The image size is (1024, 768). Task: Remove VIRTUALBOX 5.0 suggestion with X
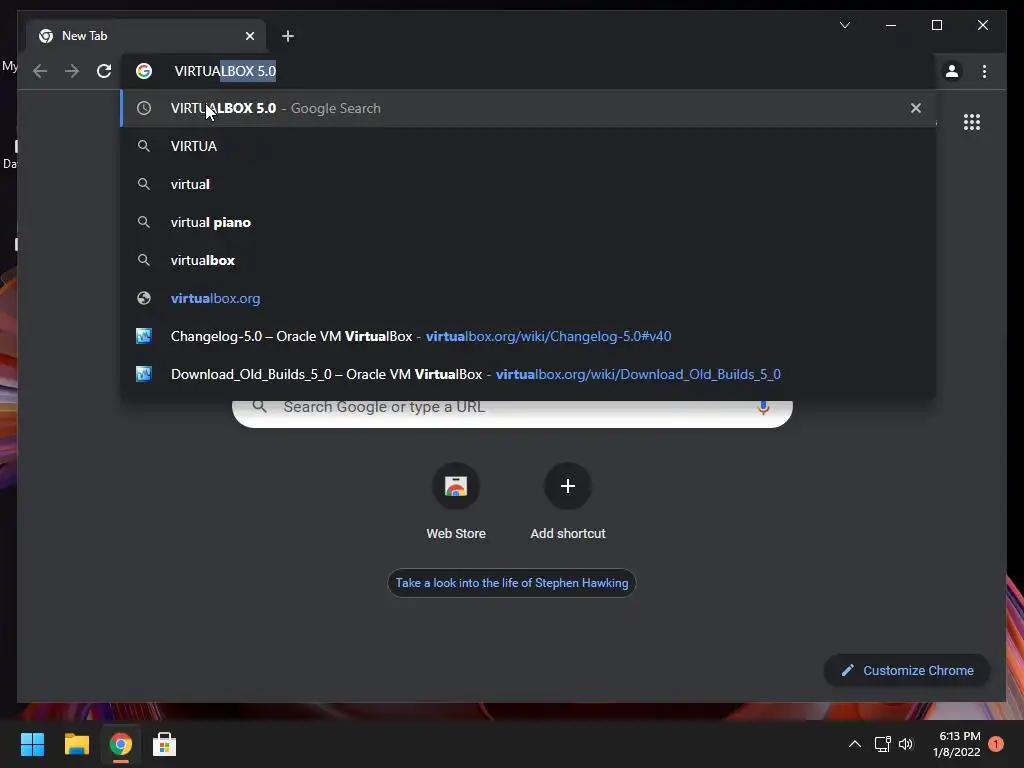pos(916,108)
